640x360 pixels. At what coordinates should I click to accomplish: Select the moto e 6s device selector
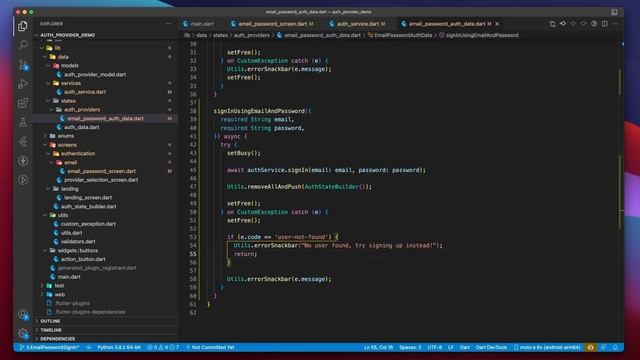(547, 347)
